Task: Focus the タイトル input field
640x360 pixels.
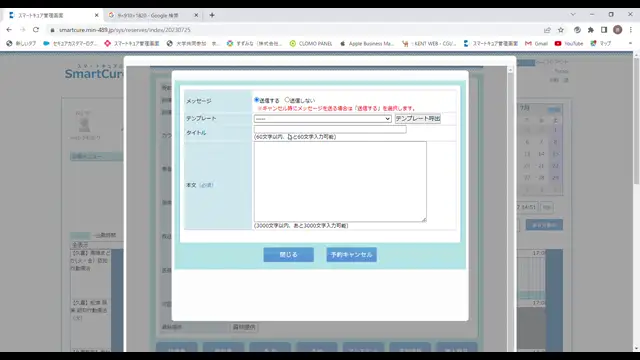Action: pyautogui.click(x=330, y=129)
